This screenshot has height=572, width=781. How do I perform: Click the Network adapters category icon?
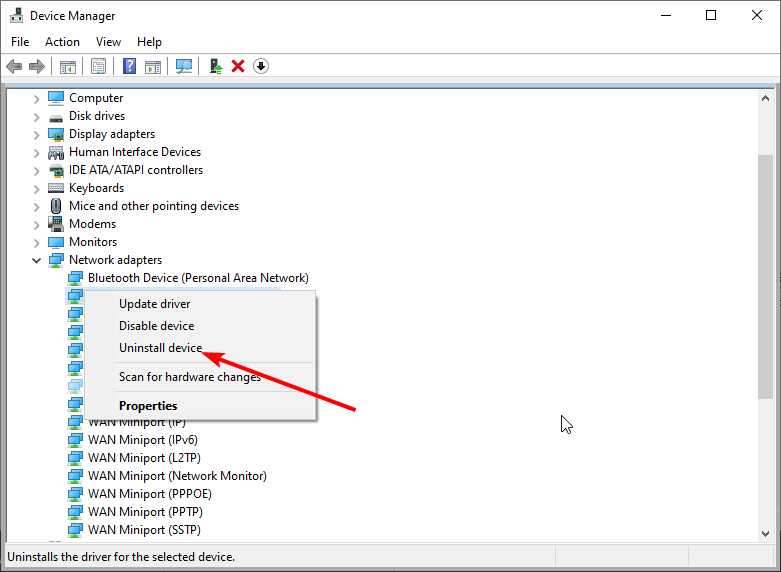click(x=56, y=260)
